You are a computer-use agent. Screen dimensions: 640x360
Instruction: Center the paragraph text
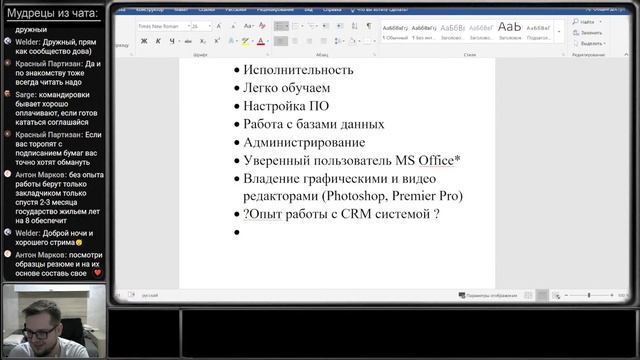pos(295,41)
